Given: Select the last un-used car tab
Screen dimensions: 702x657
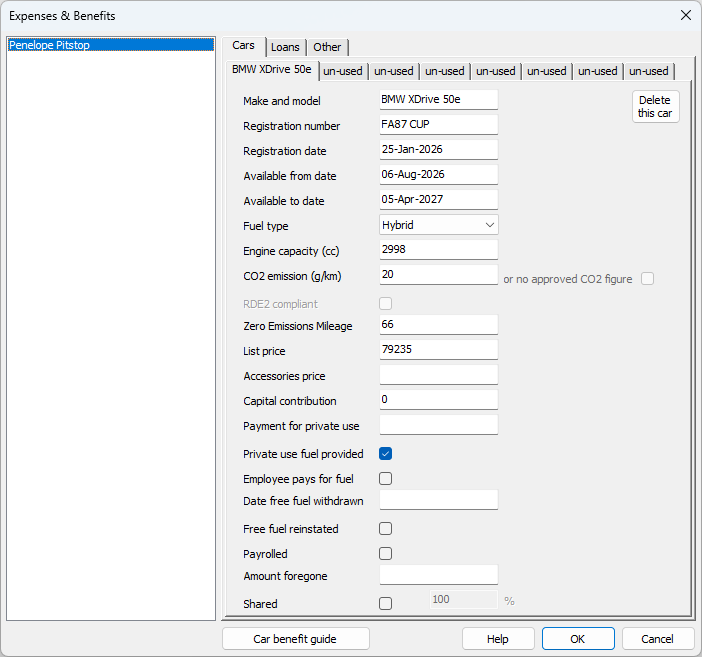Looking at the screenshot, I should [648, 71].
